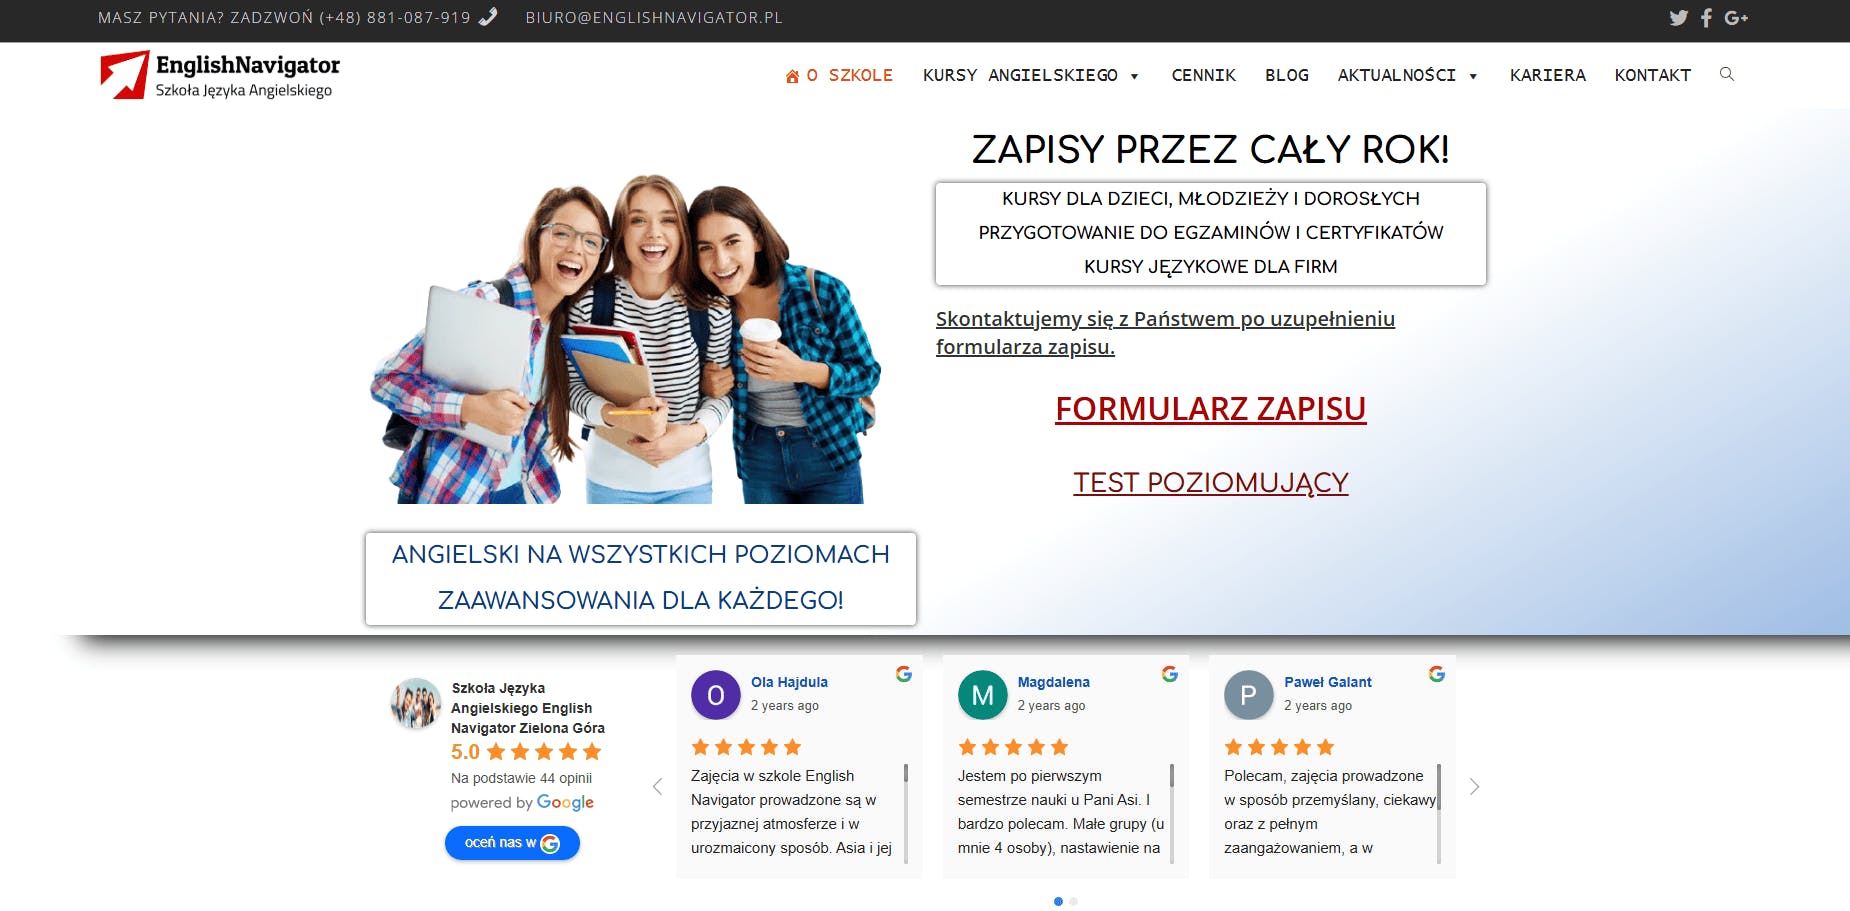This screenshot has width=1850, height=911.
Task: Click the school's round profile thumbnail
Action: [416, 703]
